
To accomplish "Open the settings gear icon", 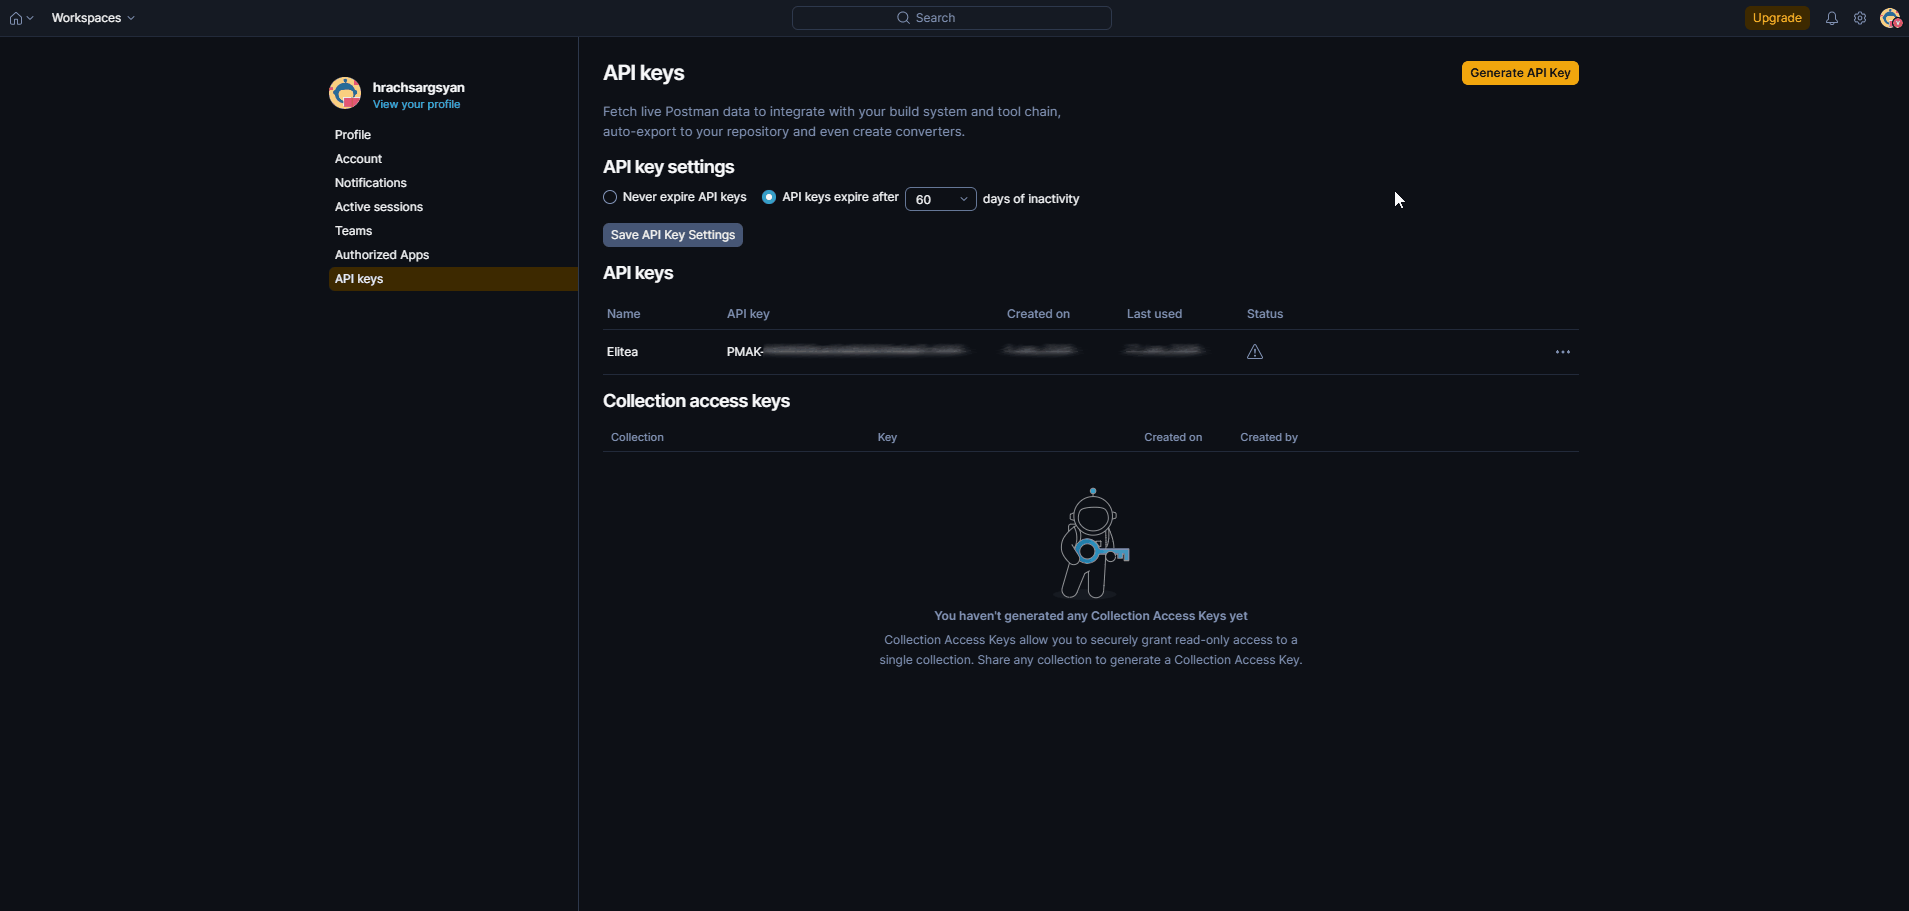I will 1859,18.
